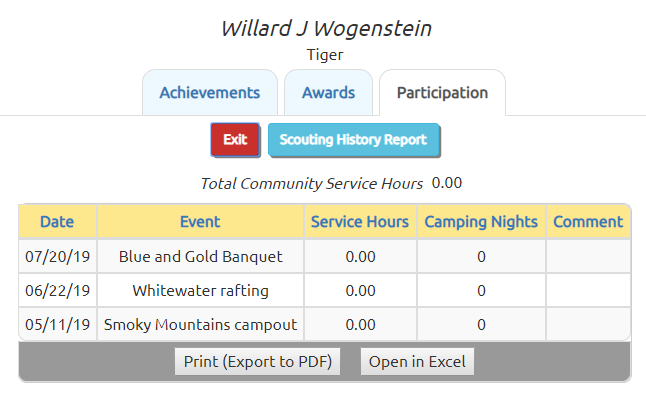Click the 05/11/19 date cell

tap(57, 324)
